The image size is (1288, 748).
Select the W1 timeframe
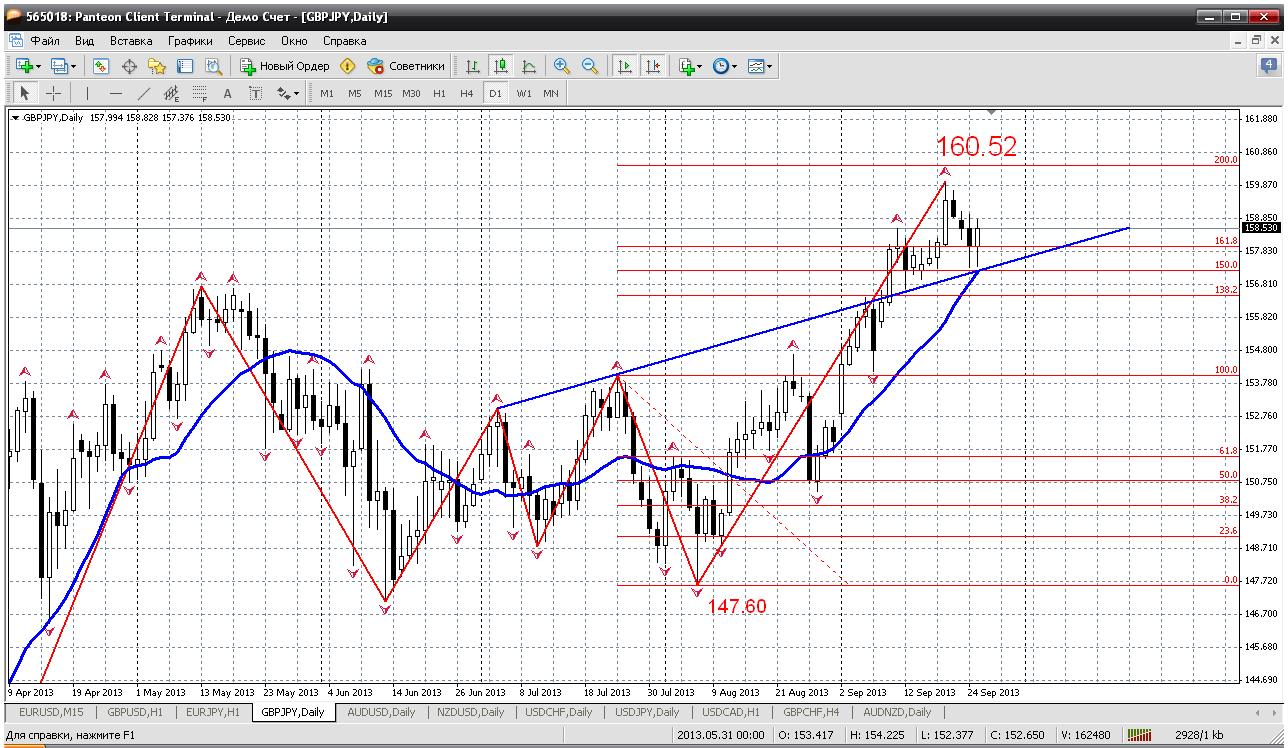coord(524,93)
